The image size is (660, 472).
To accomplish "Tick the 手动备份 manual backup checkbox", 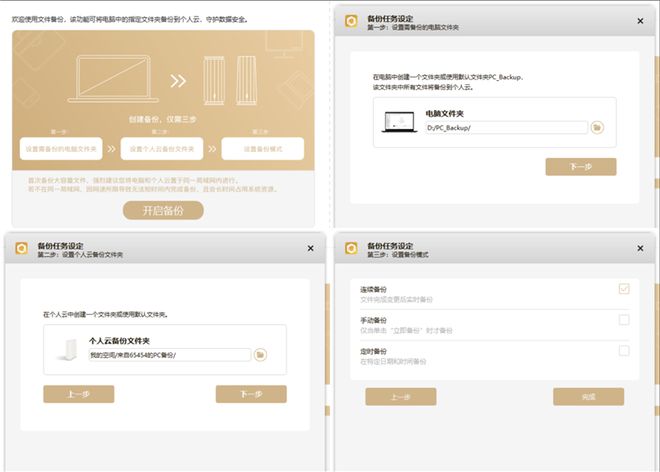I will click(x=624, y=320).
